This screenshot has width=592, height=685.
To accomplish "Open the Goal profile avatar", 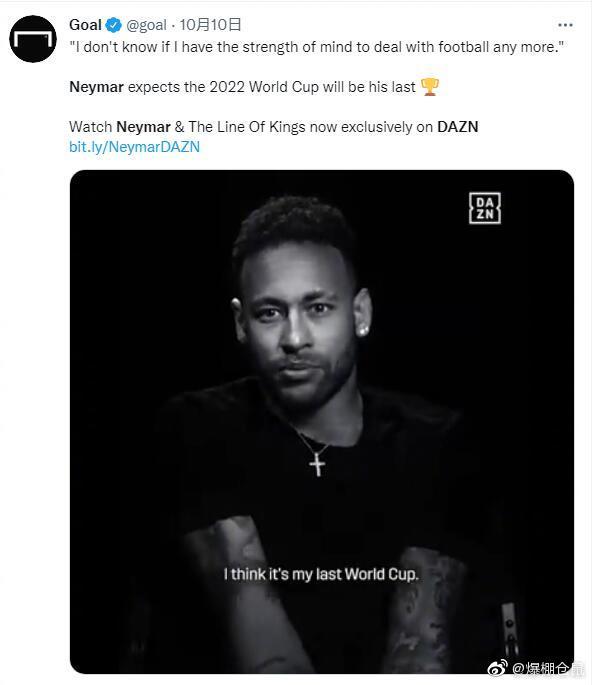I will click(x=33, y=39).
